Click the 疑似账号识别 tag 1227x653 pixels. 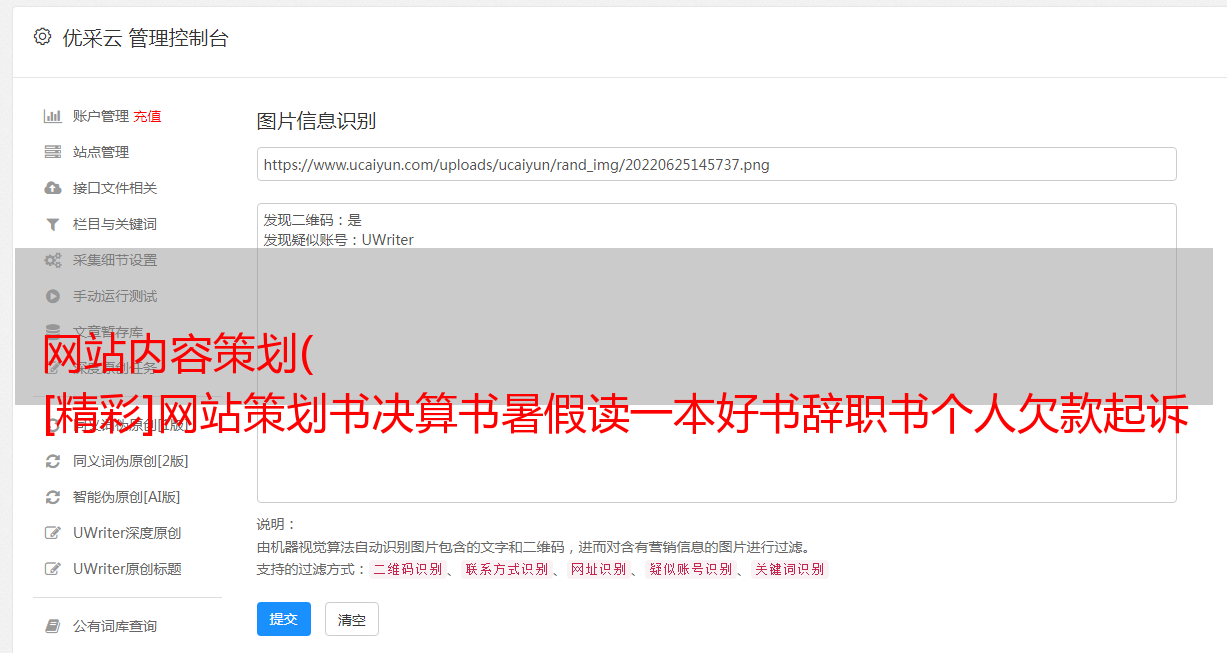[691, 569]
